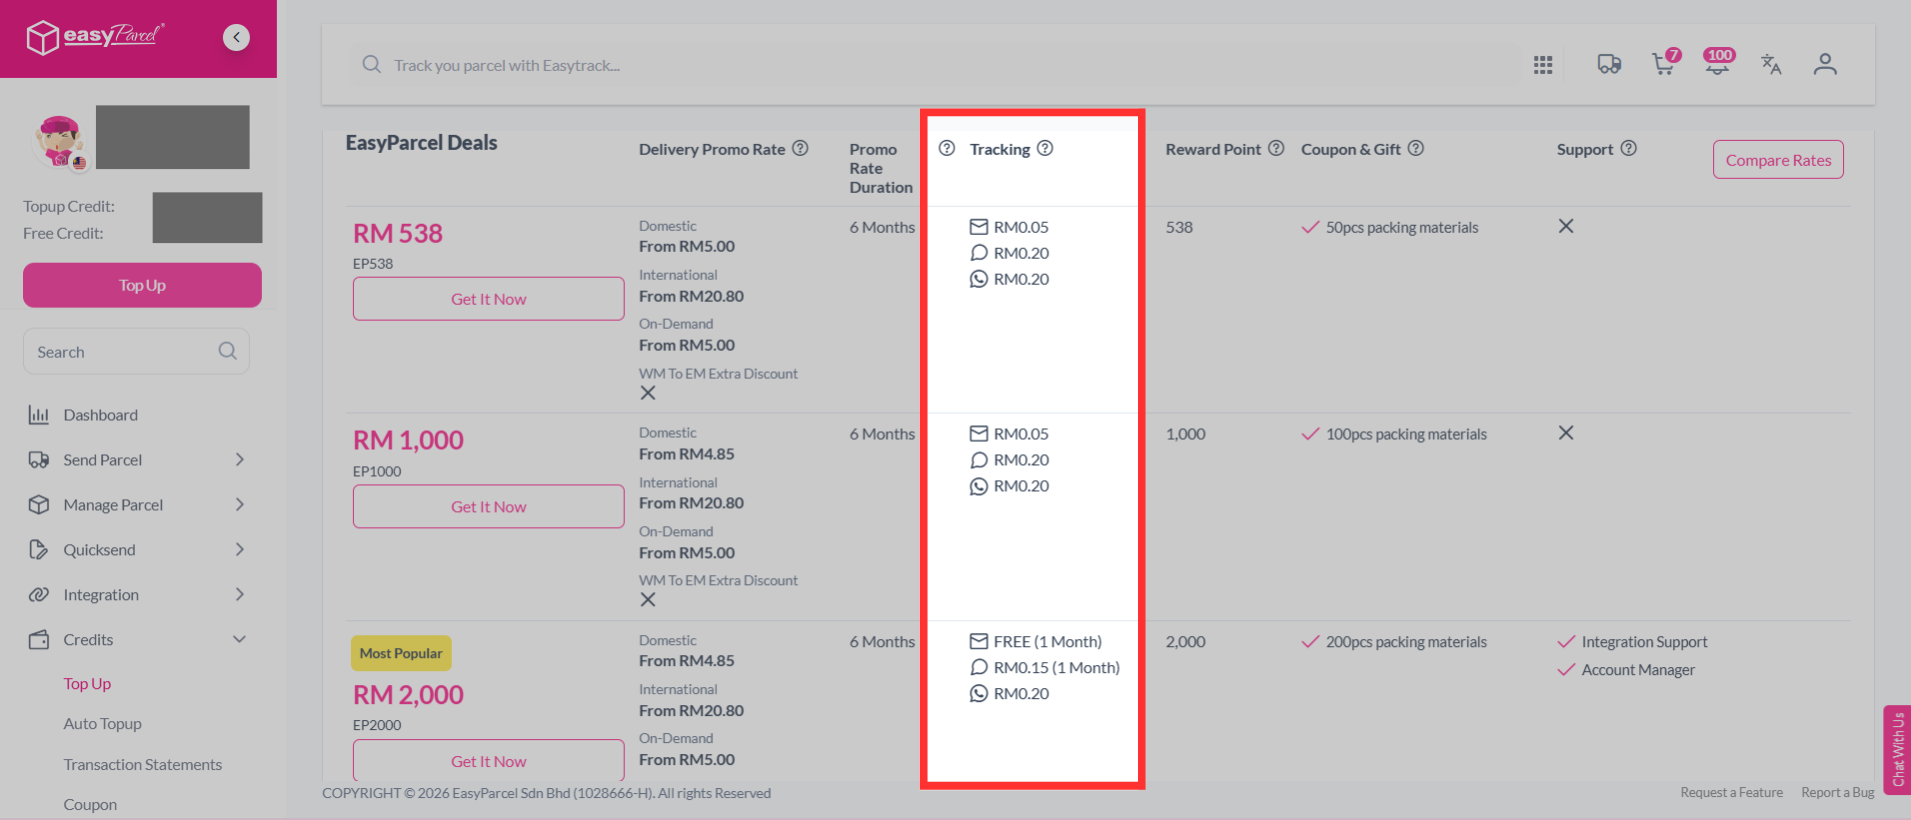Expand the Manage Parcel submenu chevron
1911x820 pixels.
[x=240, y=505]
